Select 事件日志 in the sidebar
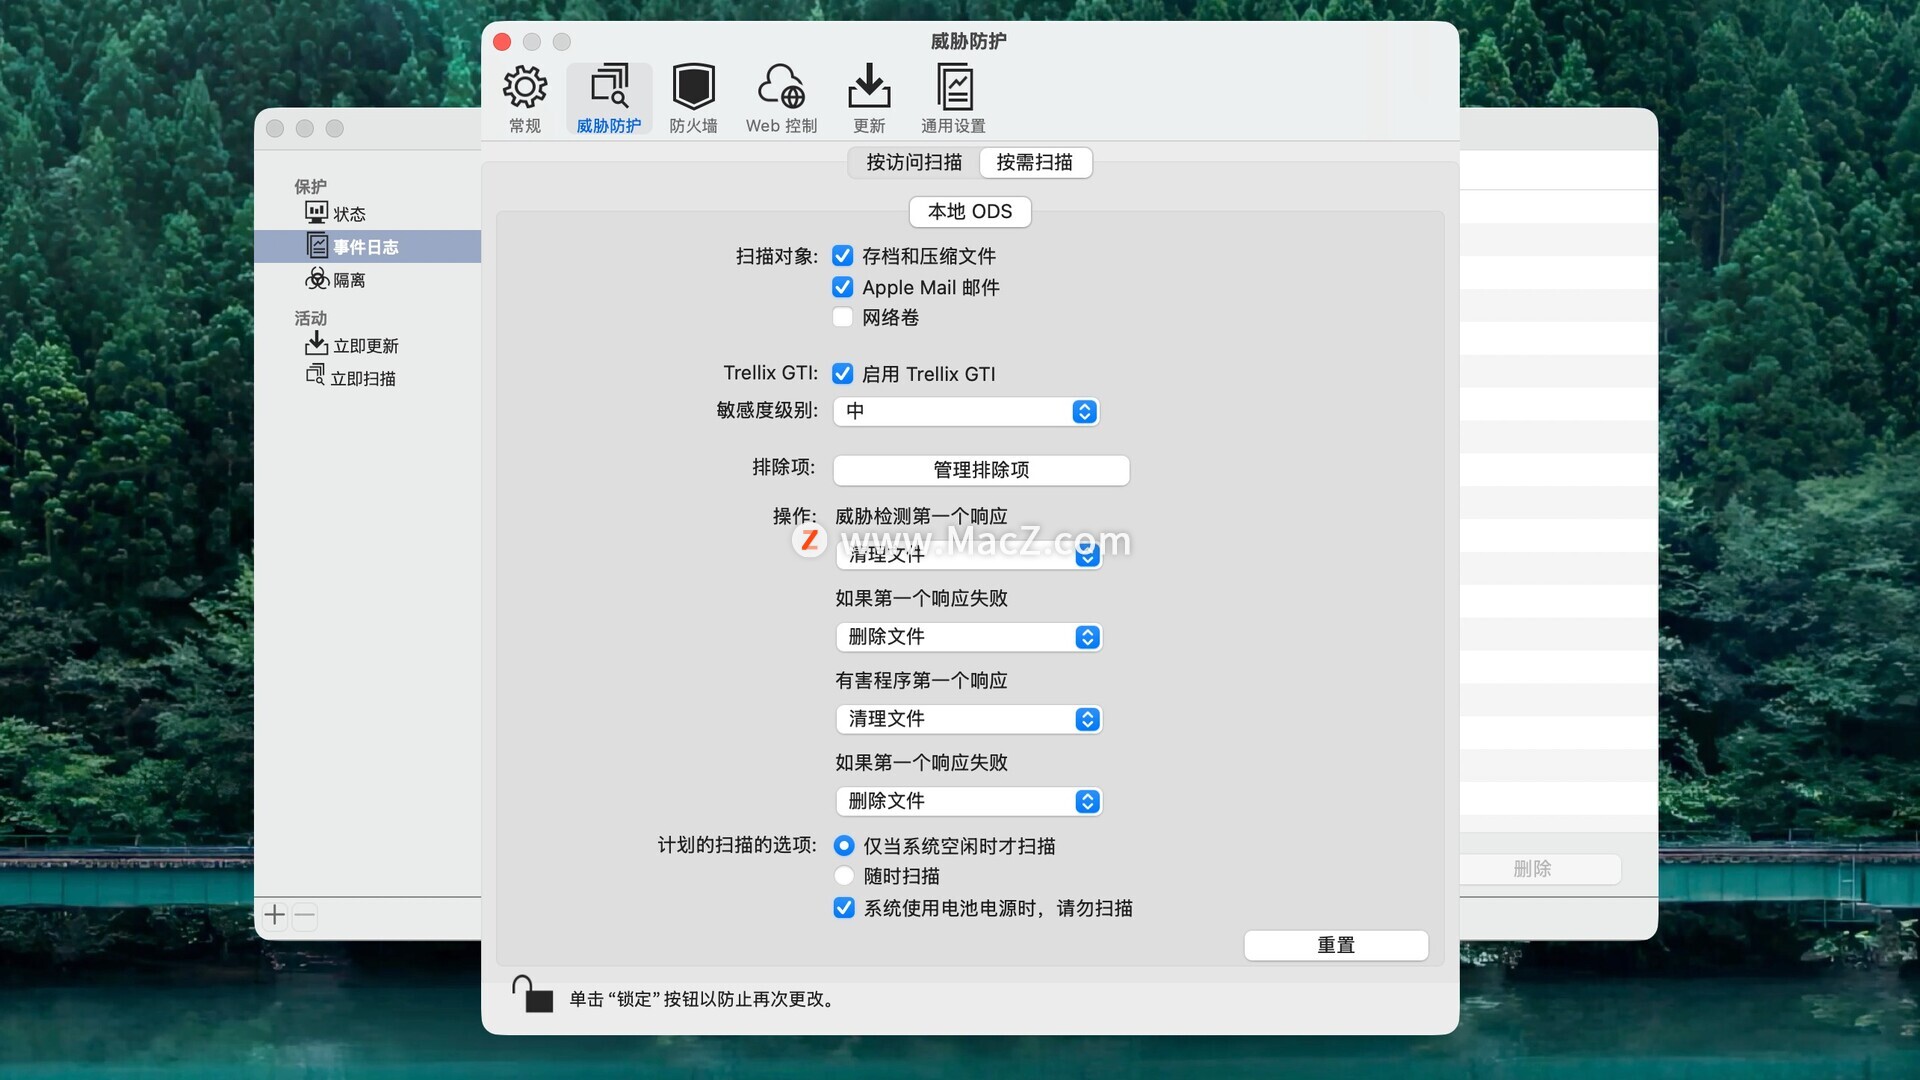This screenshot has width=1920, height=1080. coord(366,247)
